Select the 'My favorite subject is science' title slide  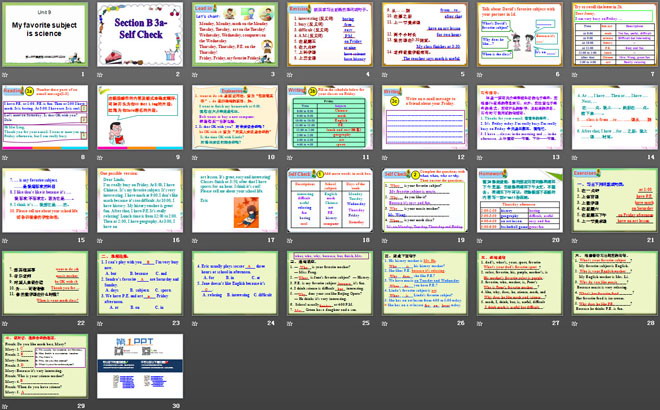pos(45,35)
